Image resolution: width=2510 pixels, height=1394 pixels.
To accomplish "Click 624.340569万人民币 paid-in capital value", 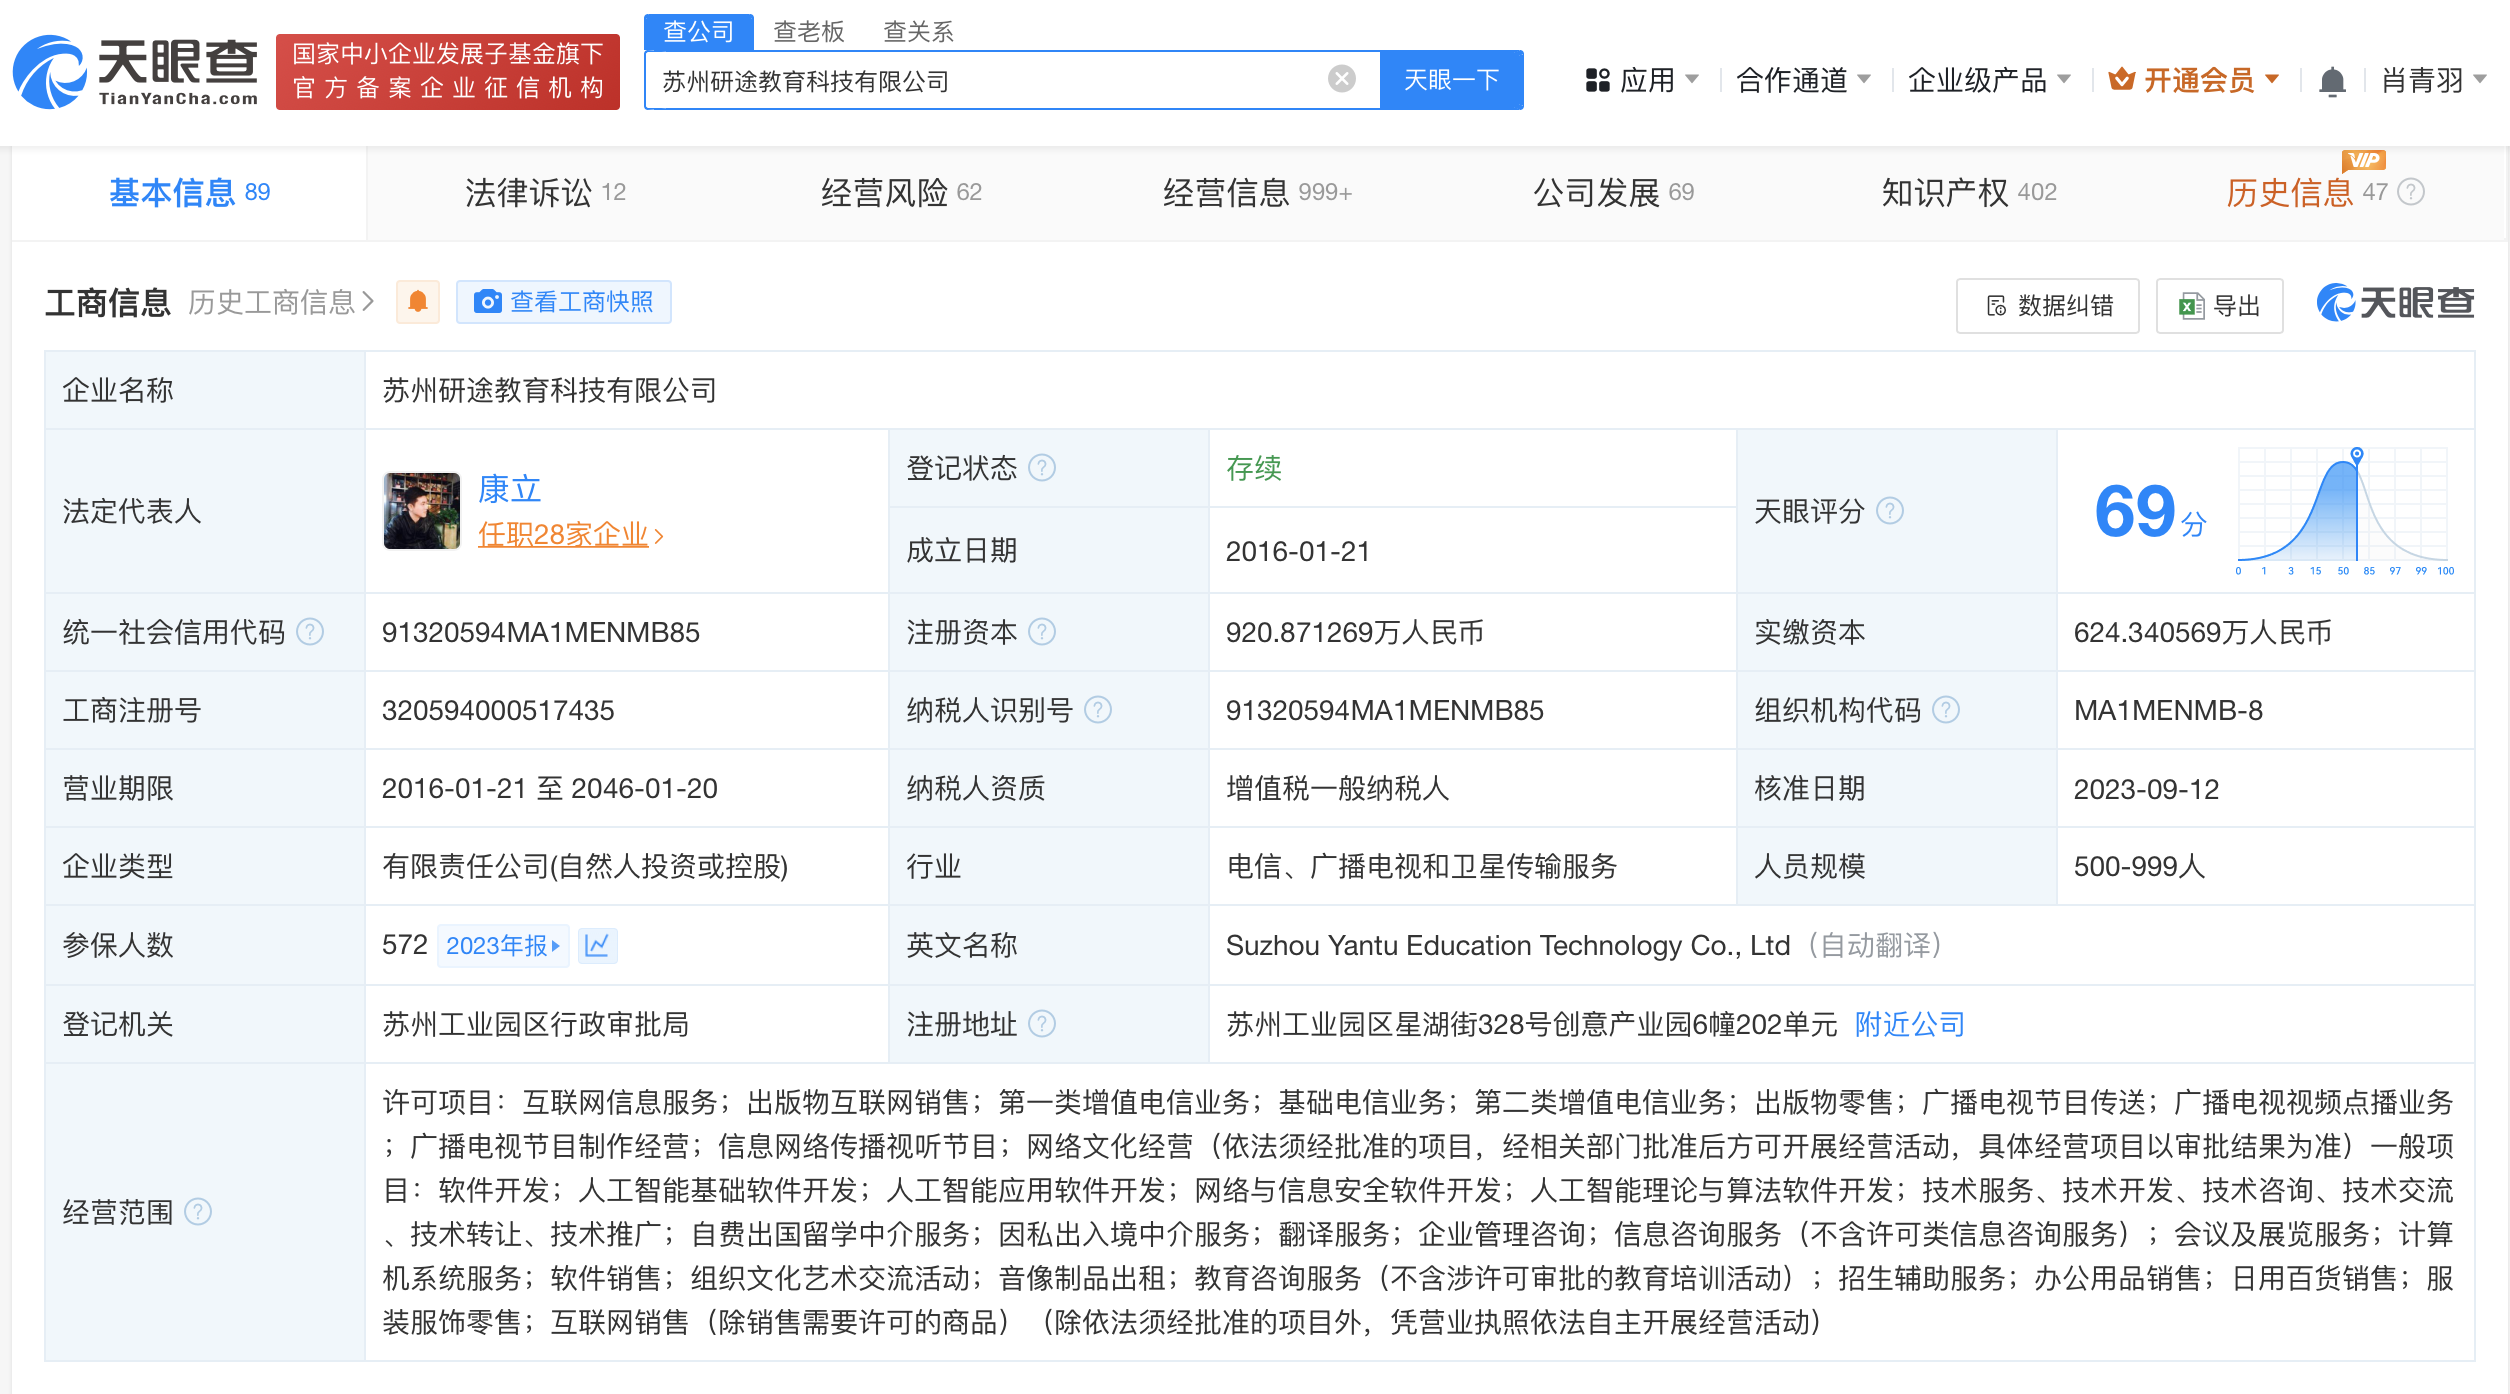I will [x=2203, y=632].
